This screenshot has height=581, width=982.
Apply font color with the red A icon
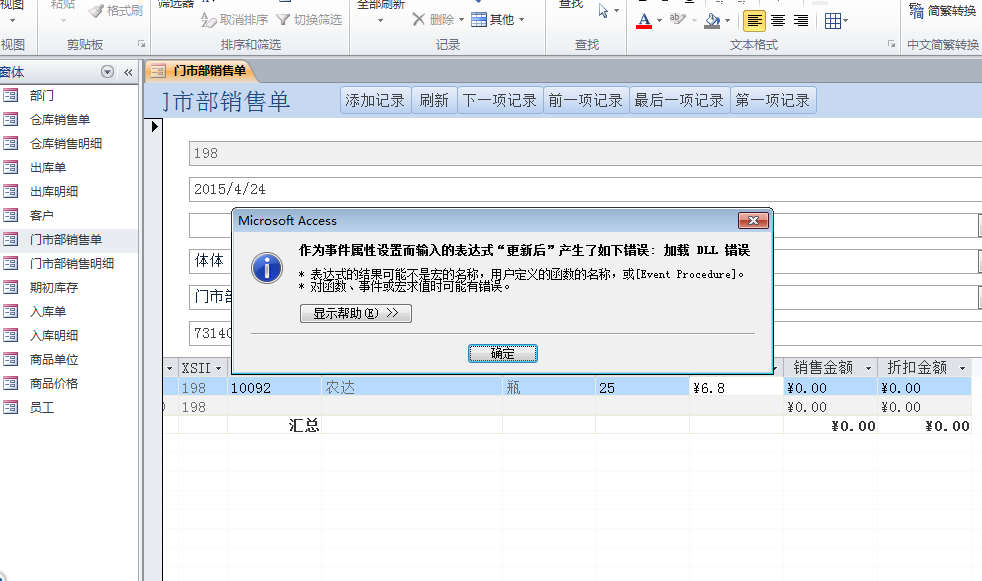click(x=644, y=21)
